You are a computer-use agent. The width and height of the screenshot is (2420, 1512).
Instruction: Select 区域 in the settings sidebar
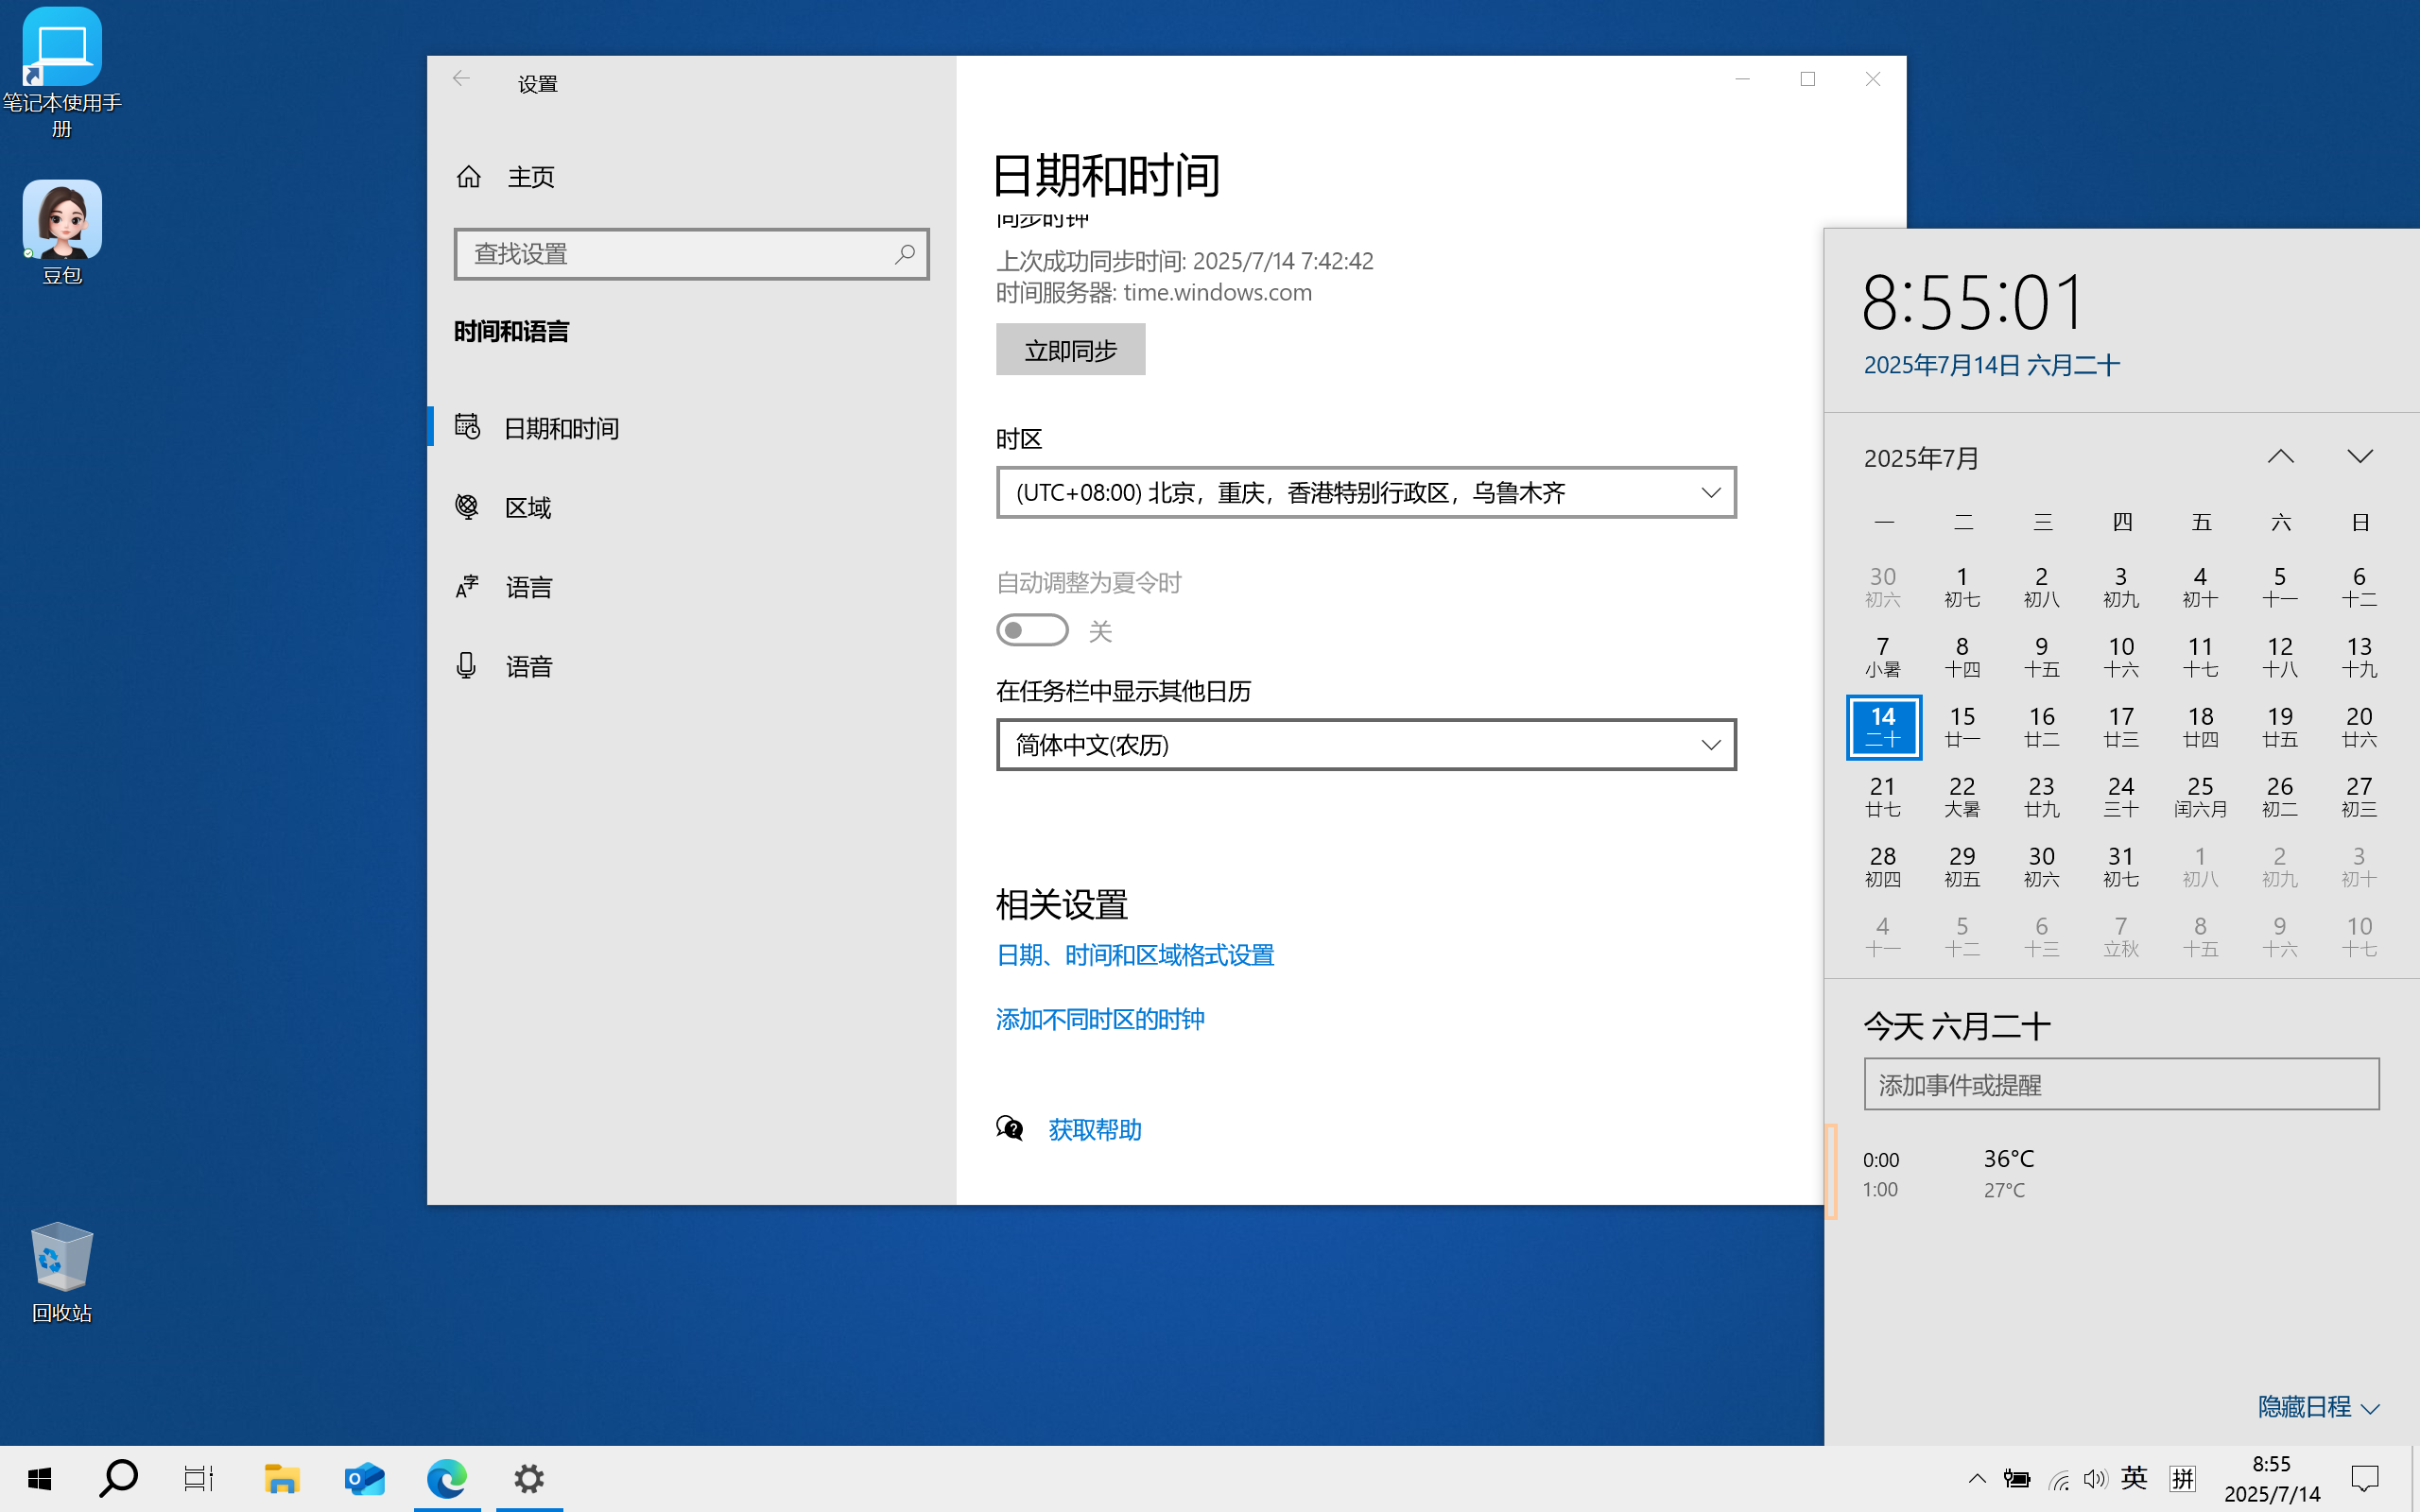[x=527, y=507]
